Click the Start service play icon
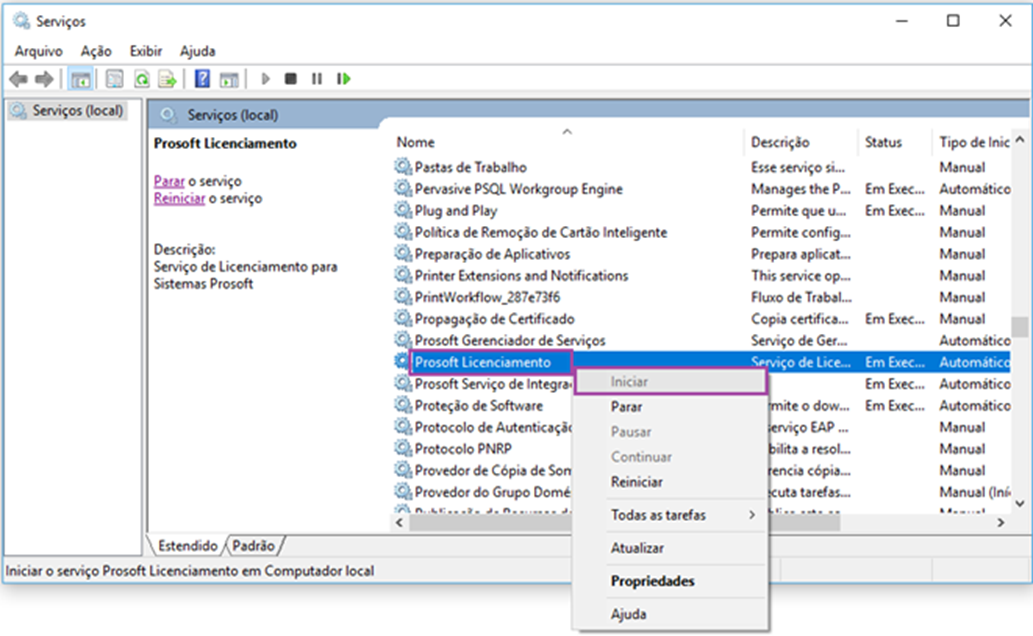 coord(265,79)
